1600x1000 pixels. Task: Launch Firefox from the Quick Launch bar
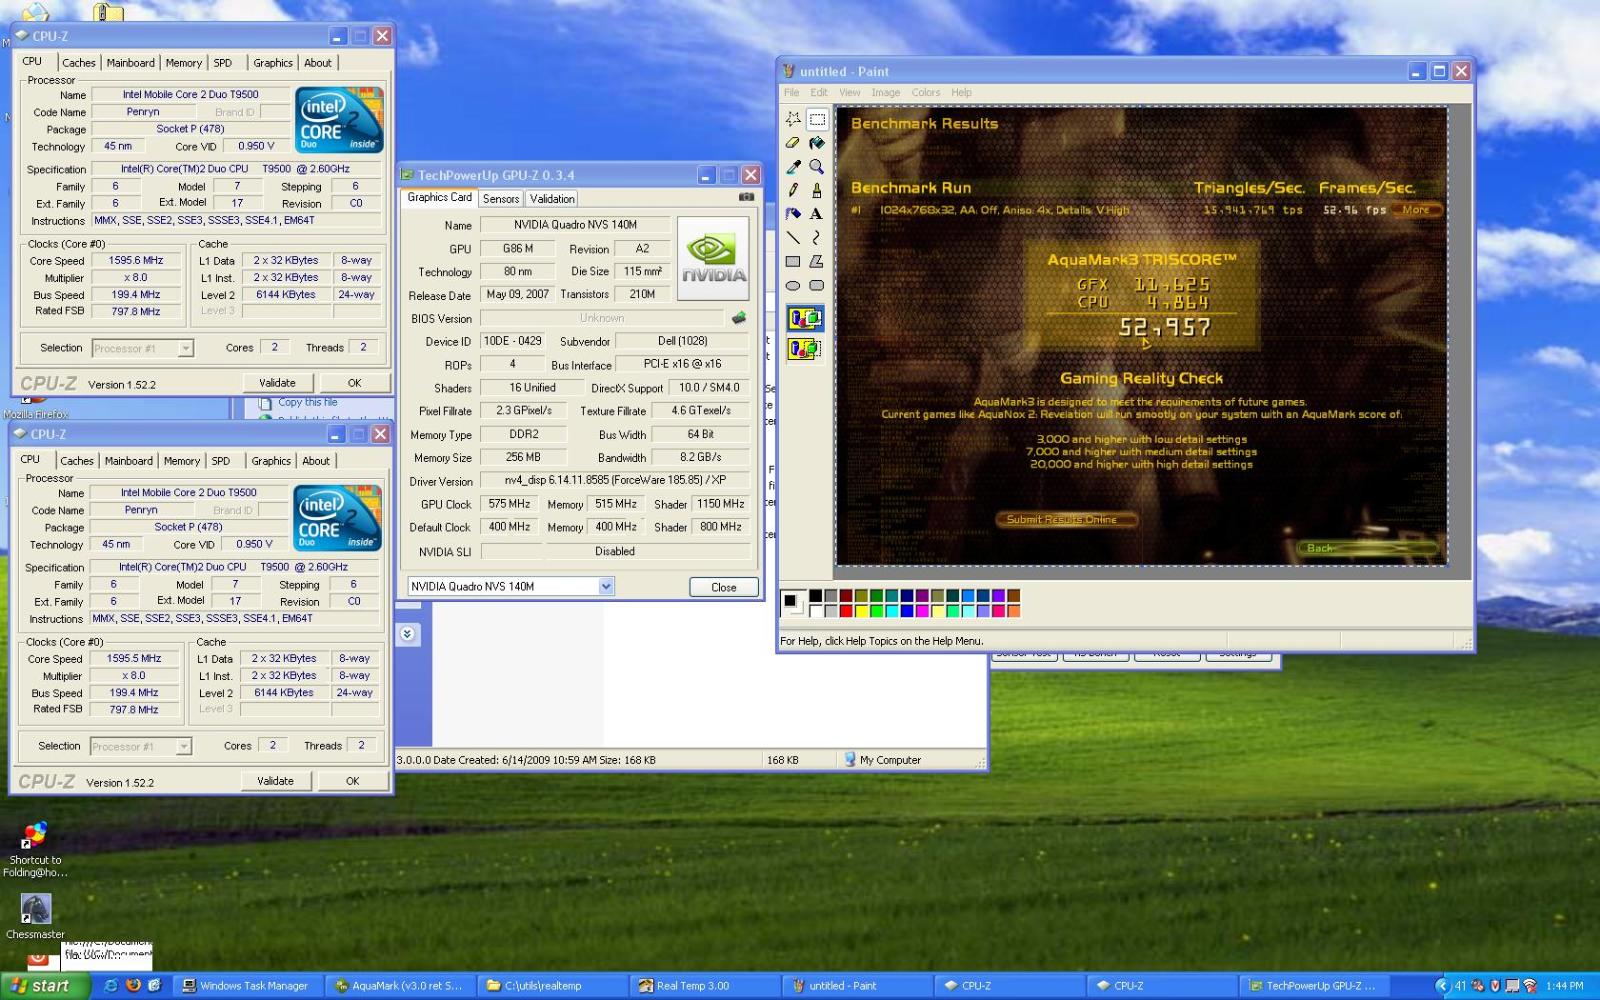[133, 985]
